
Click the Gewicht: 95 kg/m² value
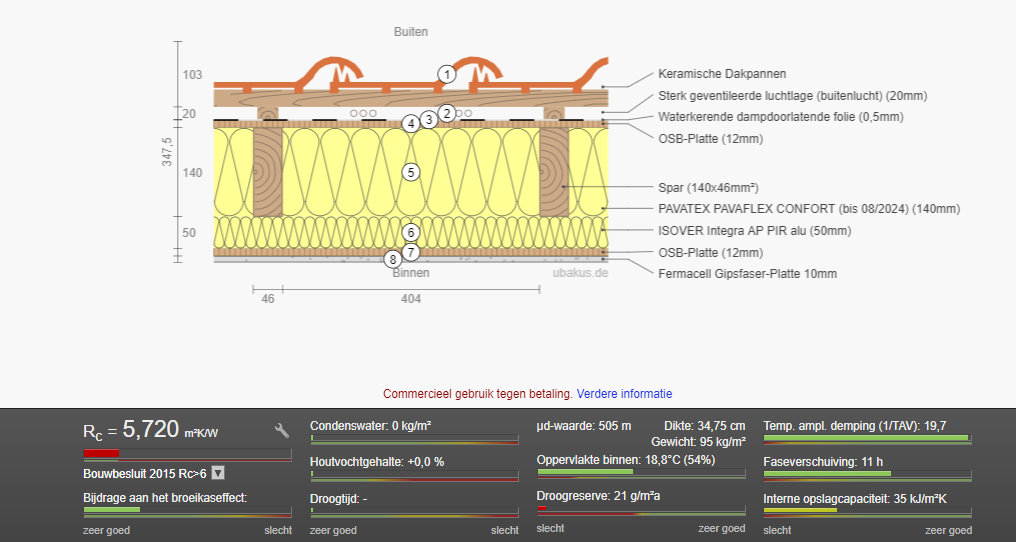tap(698, 442)
